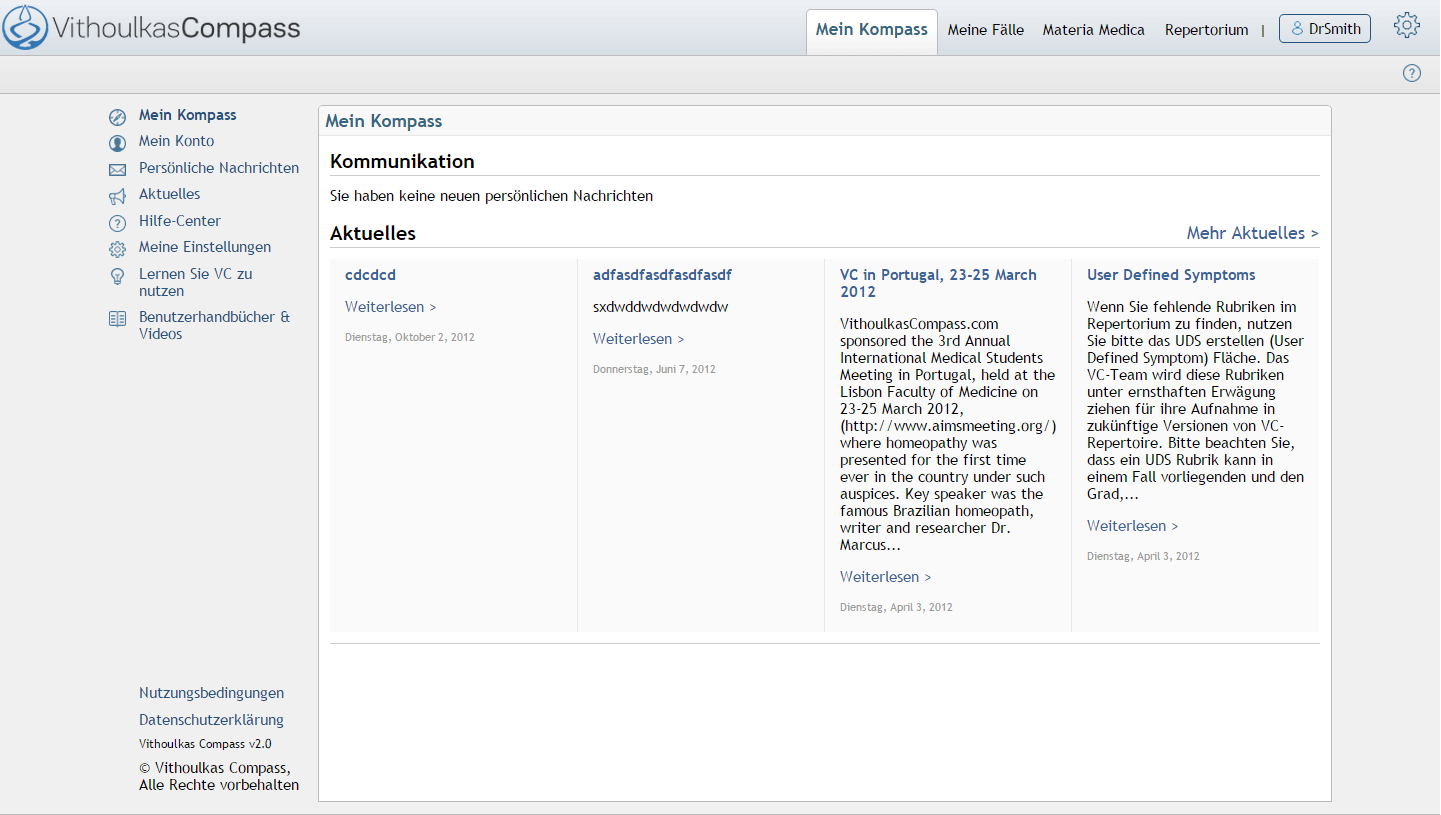
Task: Switch to the Meine Fälle tab
Action: point(985,30)
